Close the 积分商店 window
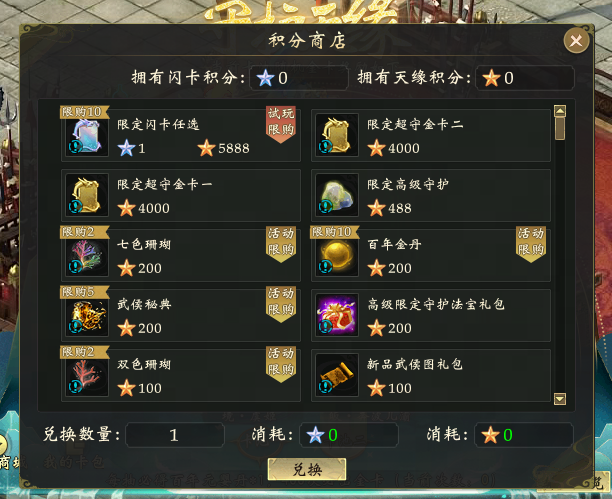This screenshot has height=499, width=612. pyautogui.click(x=576, y=41)
